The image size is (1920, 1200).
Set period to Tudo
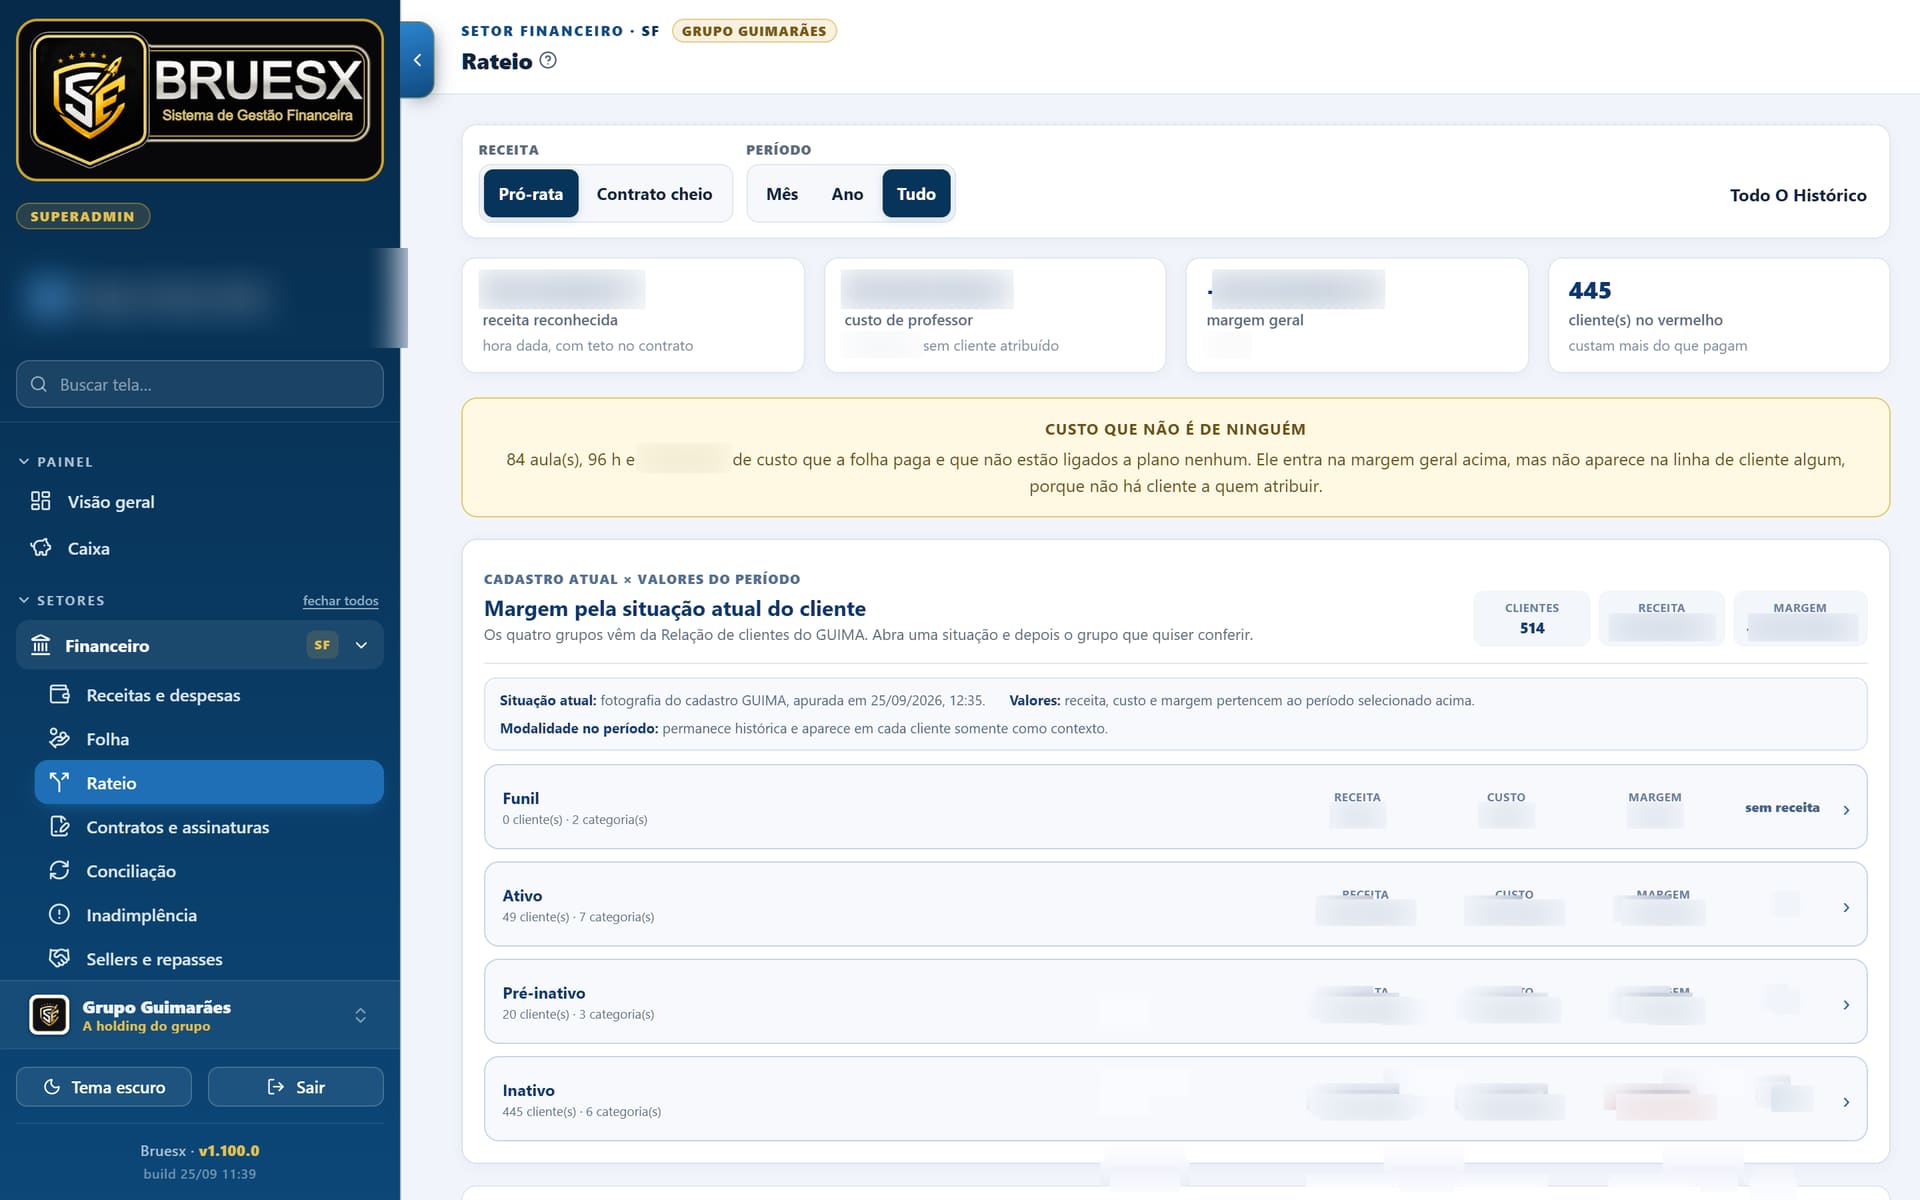click(x=916, y=194)
